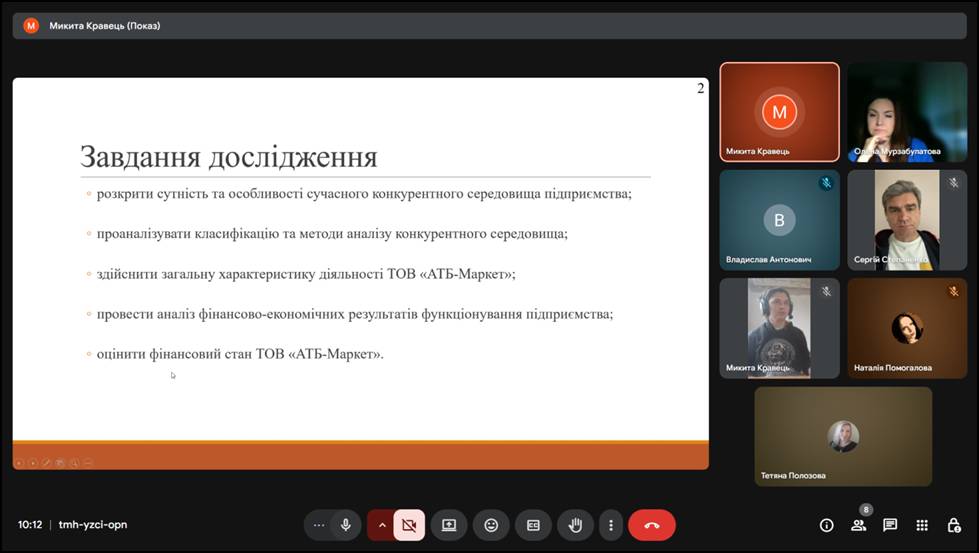
Task: Open audio settings ellipsis beside the microphone
Action: coord(319,525)
